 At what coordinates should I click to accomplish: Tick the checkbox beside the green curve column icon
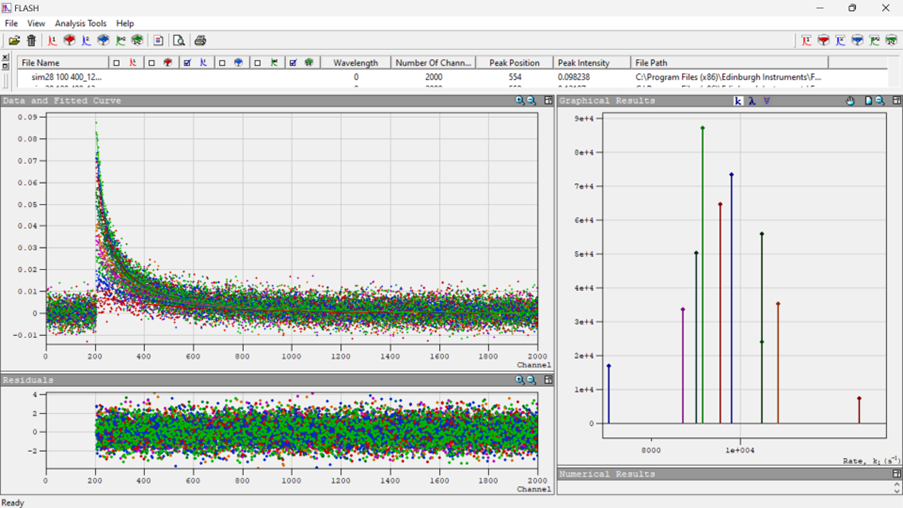click(257, 63)
